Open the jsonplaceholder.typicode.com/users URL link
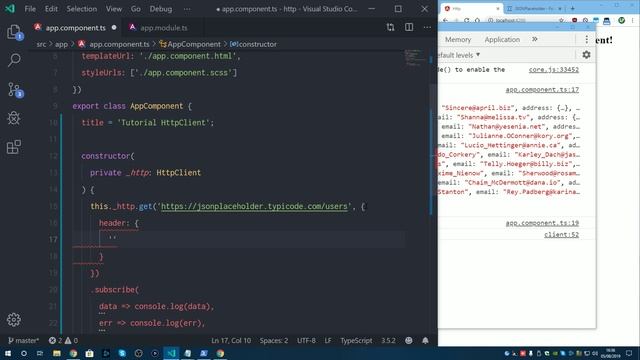 pyautogui.click(x=254, y=207)
